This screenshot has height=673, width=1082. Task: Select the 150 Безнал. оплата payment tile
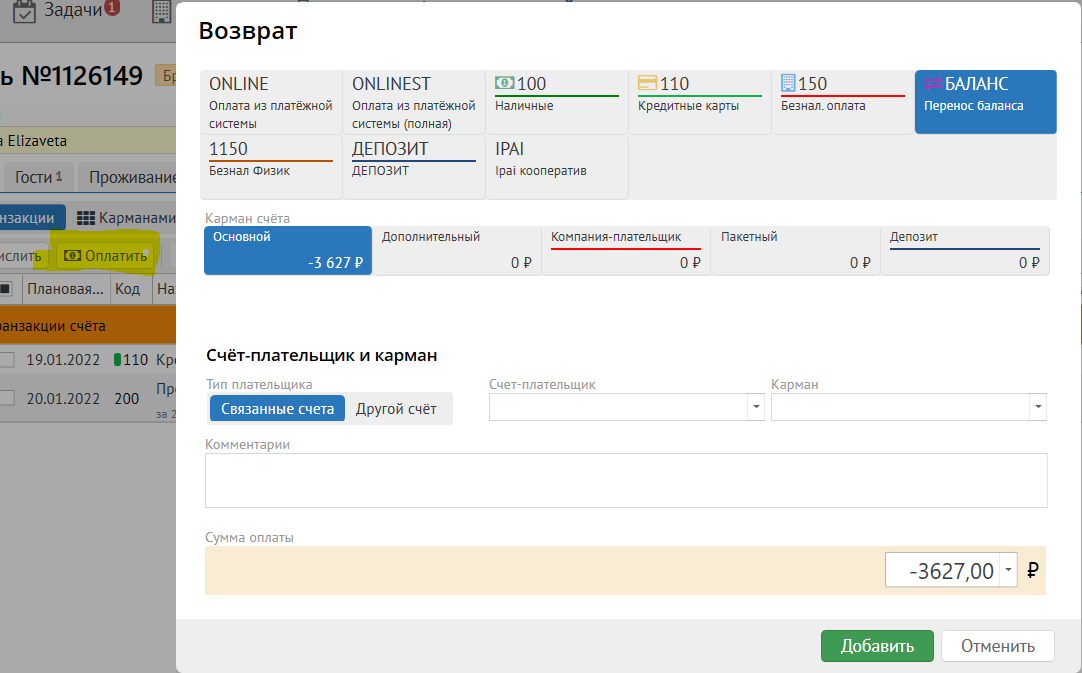842,102
